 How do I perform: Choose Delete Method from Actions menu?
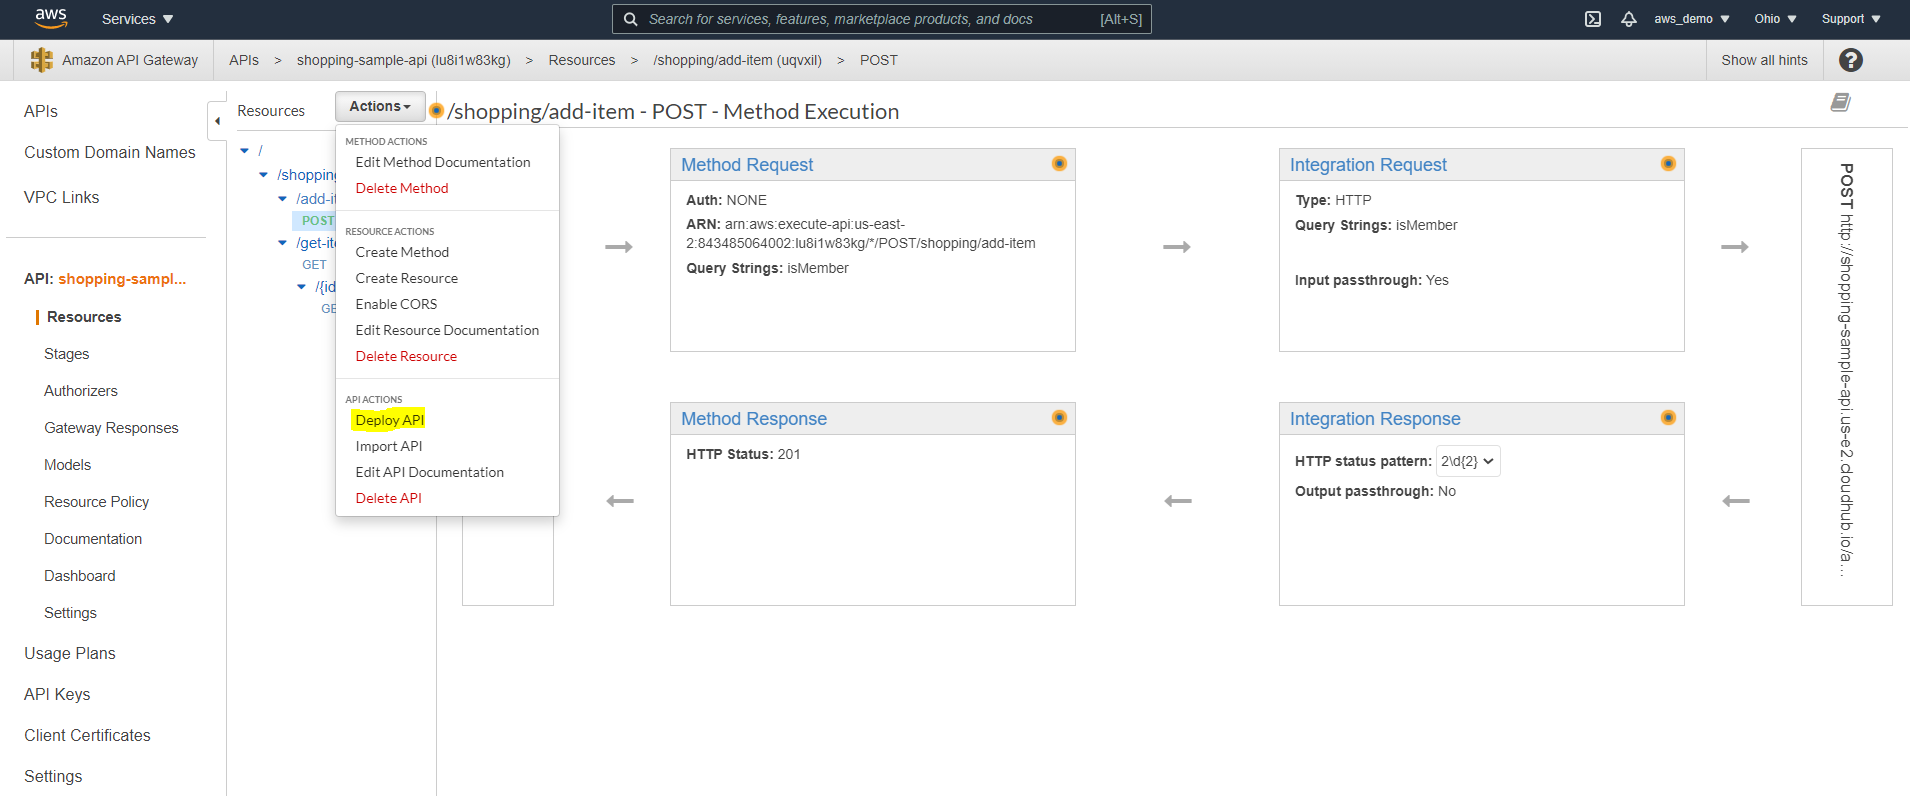(402, 188)
